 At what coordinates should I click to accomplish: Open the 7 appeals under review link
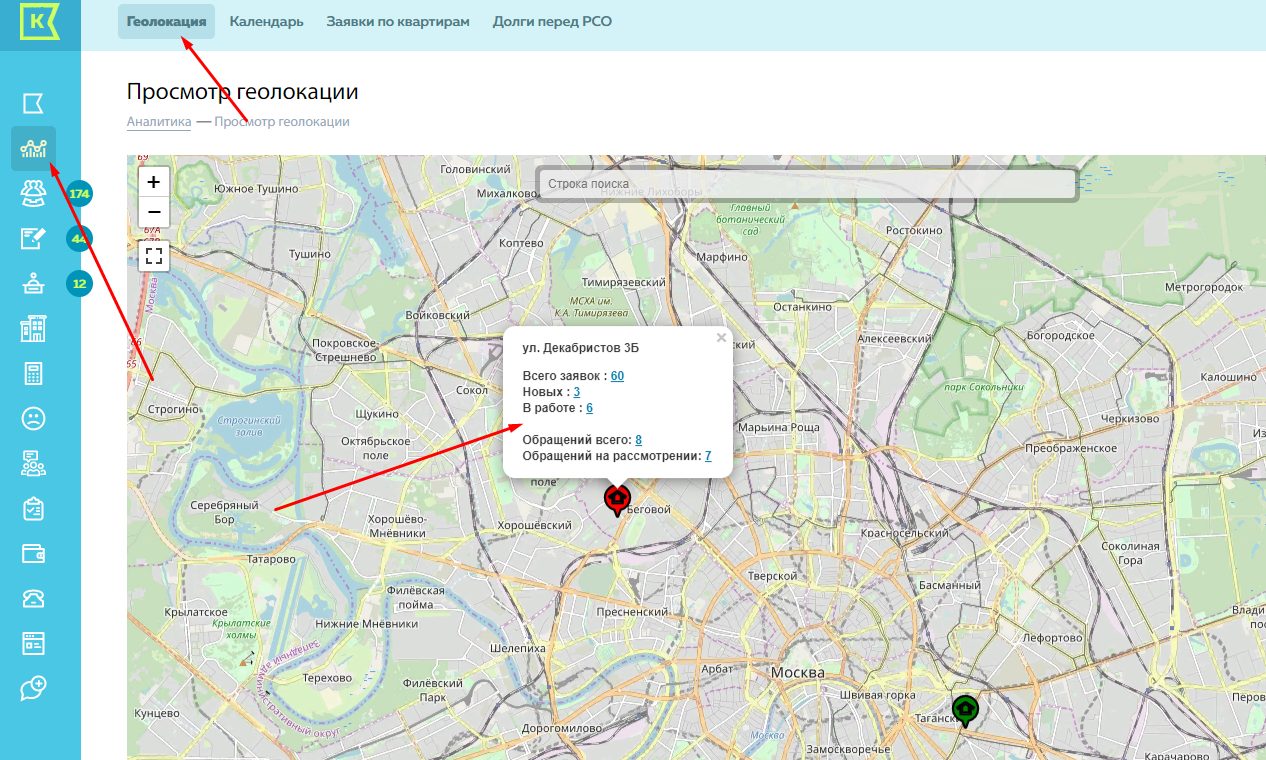point(708,456)
